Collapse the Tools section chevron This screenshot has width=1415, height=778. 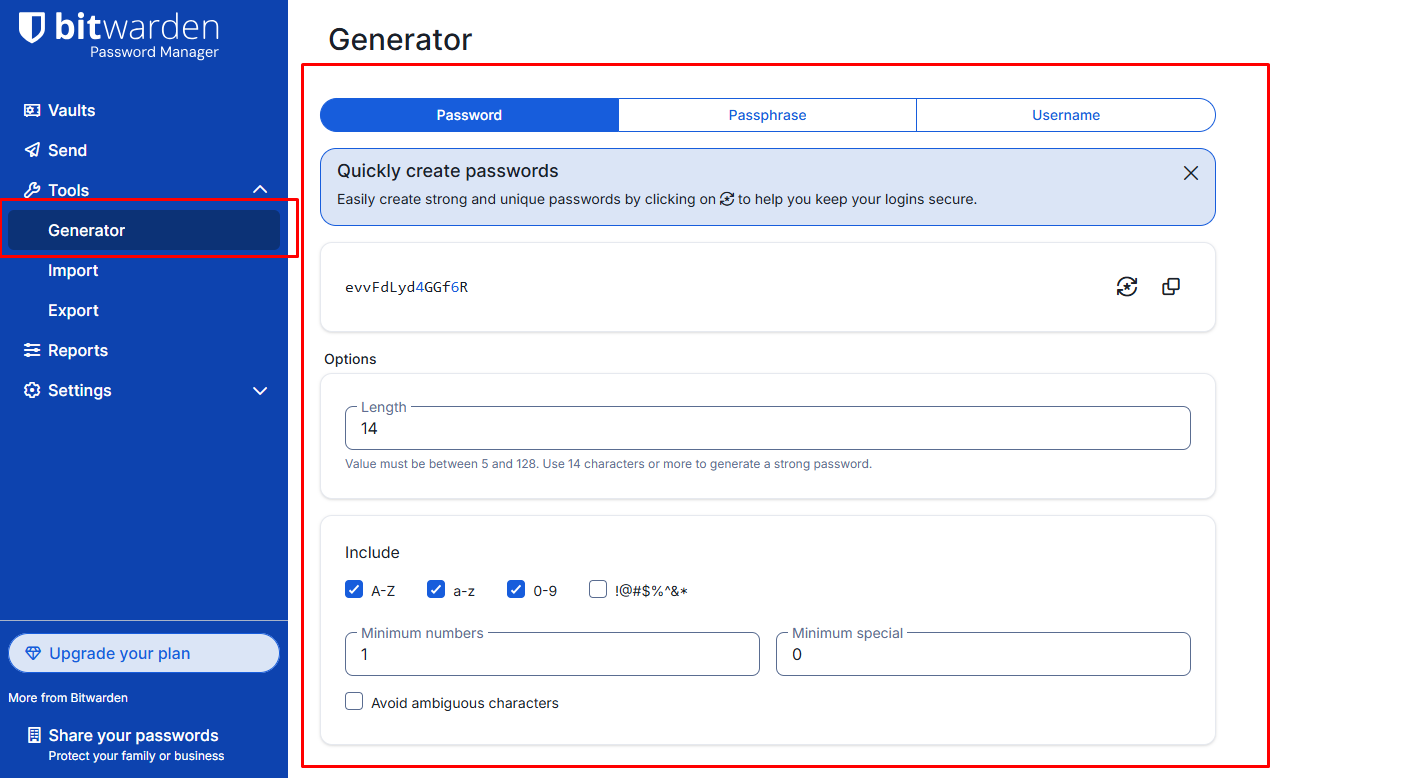[260, 190]
